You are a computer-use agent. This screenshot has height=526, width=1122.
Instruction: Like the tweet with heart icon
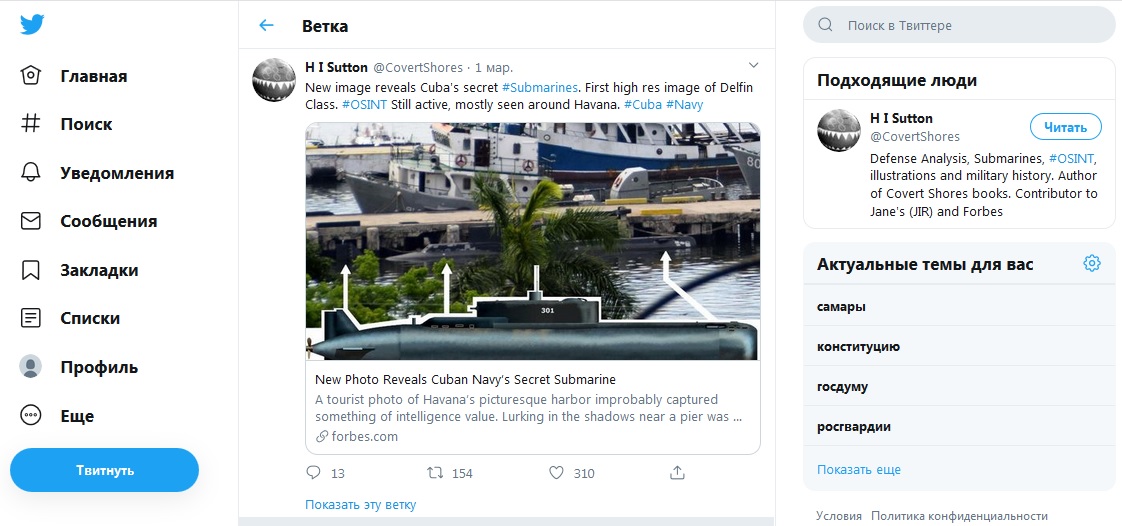pos(557,472)
